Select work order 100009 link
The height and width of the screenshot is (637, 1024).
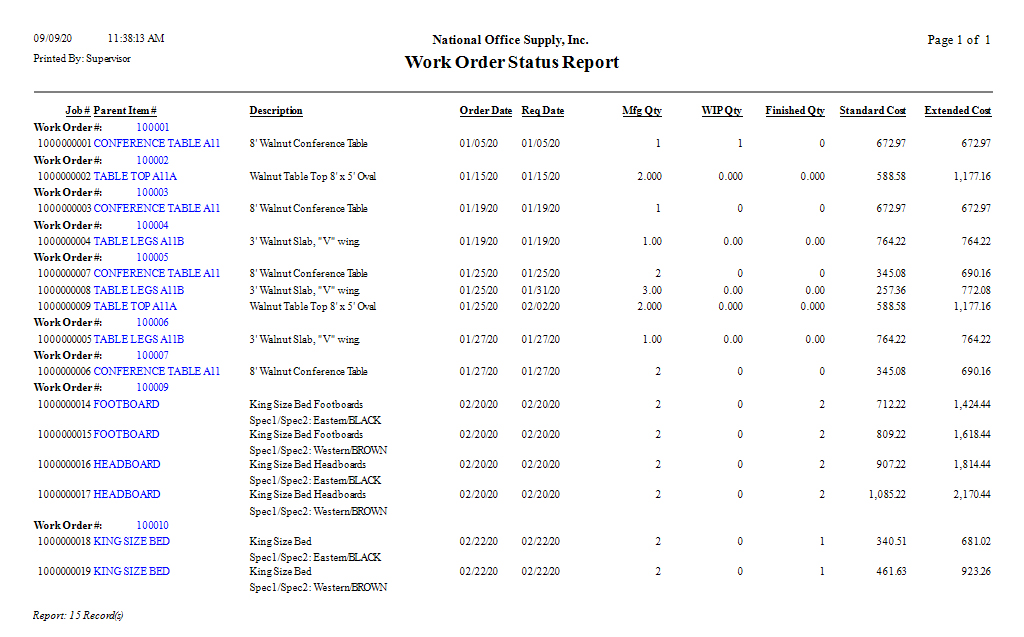click(153, 387)
